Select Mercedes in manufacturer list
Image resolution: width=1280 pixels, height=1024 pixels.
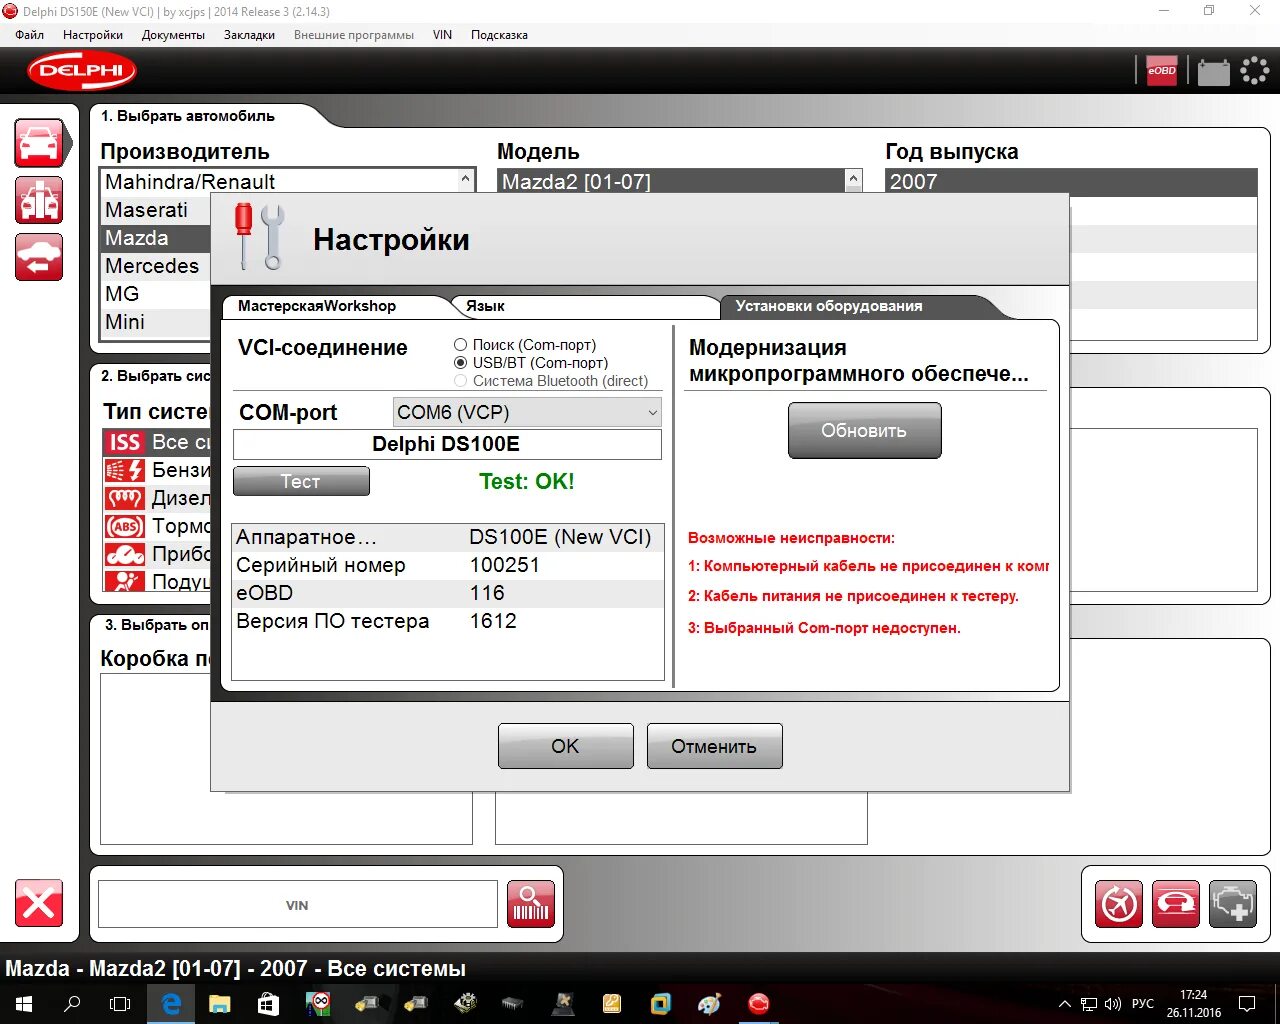coord(157,266)
